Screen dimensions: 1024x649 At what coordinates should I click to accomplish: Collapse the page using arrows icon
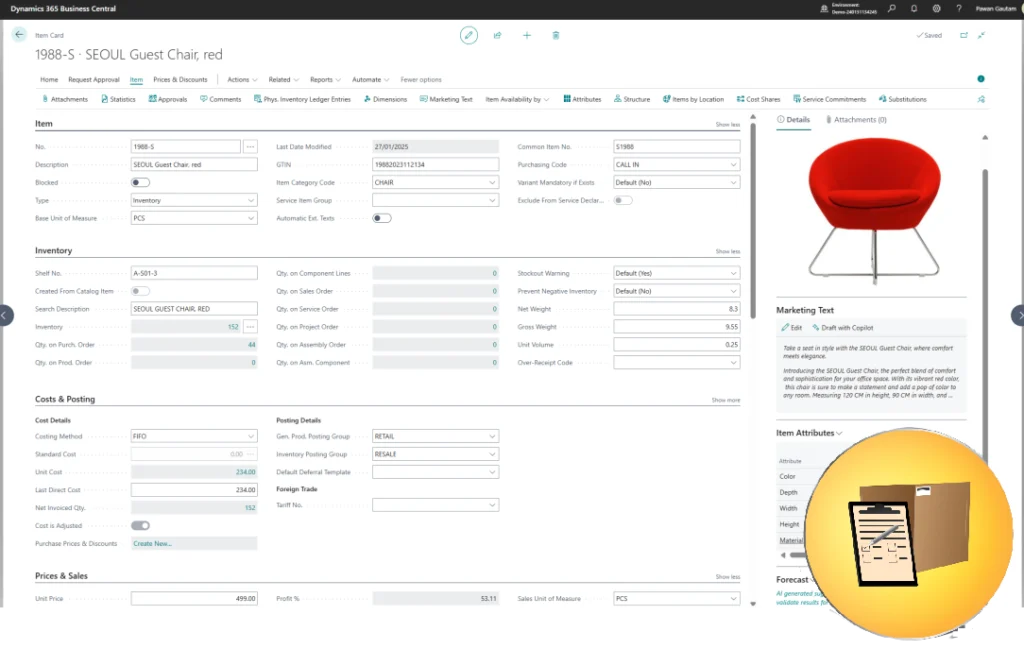click(982, 35)
